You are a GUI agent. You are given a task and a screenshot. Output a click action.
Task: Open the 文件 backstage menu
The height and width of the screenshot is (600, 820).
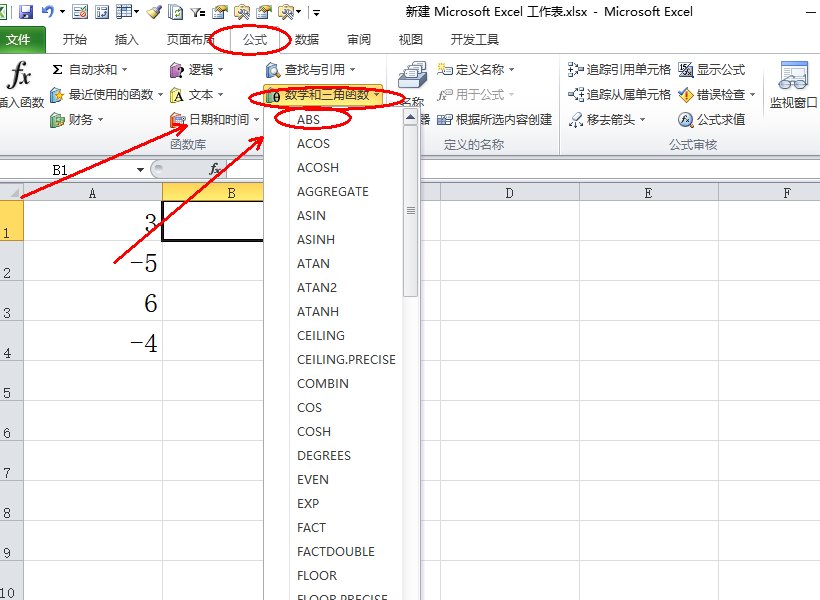pyautogui.click(x=22, y=39)
